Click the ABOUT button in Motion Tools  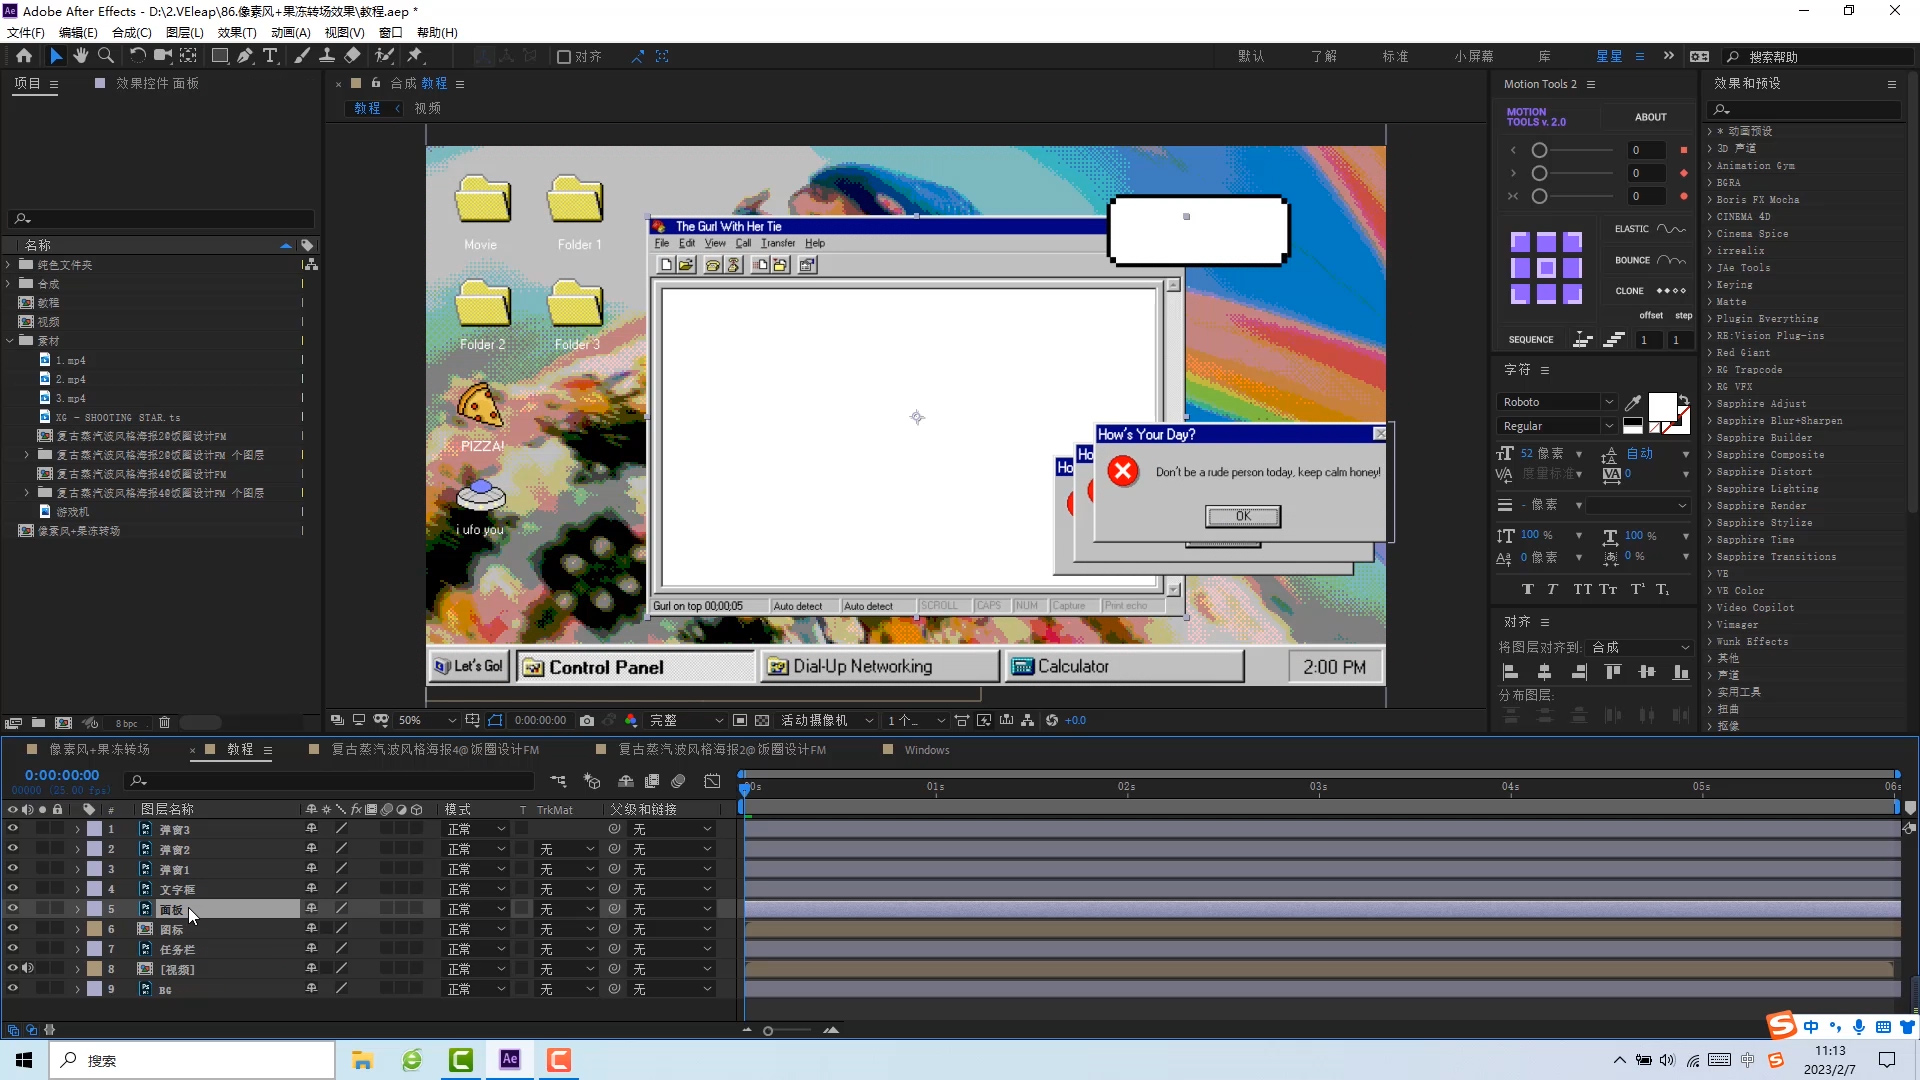[1651, 117]
